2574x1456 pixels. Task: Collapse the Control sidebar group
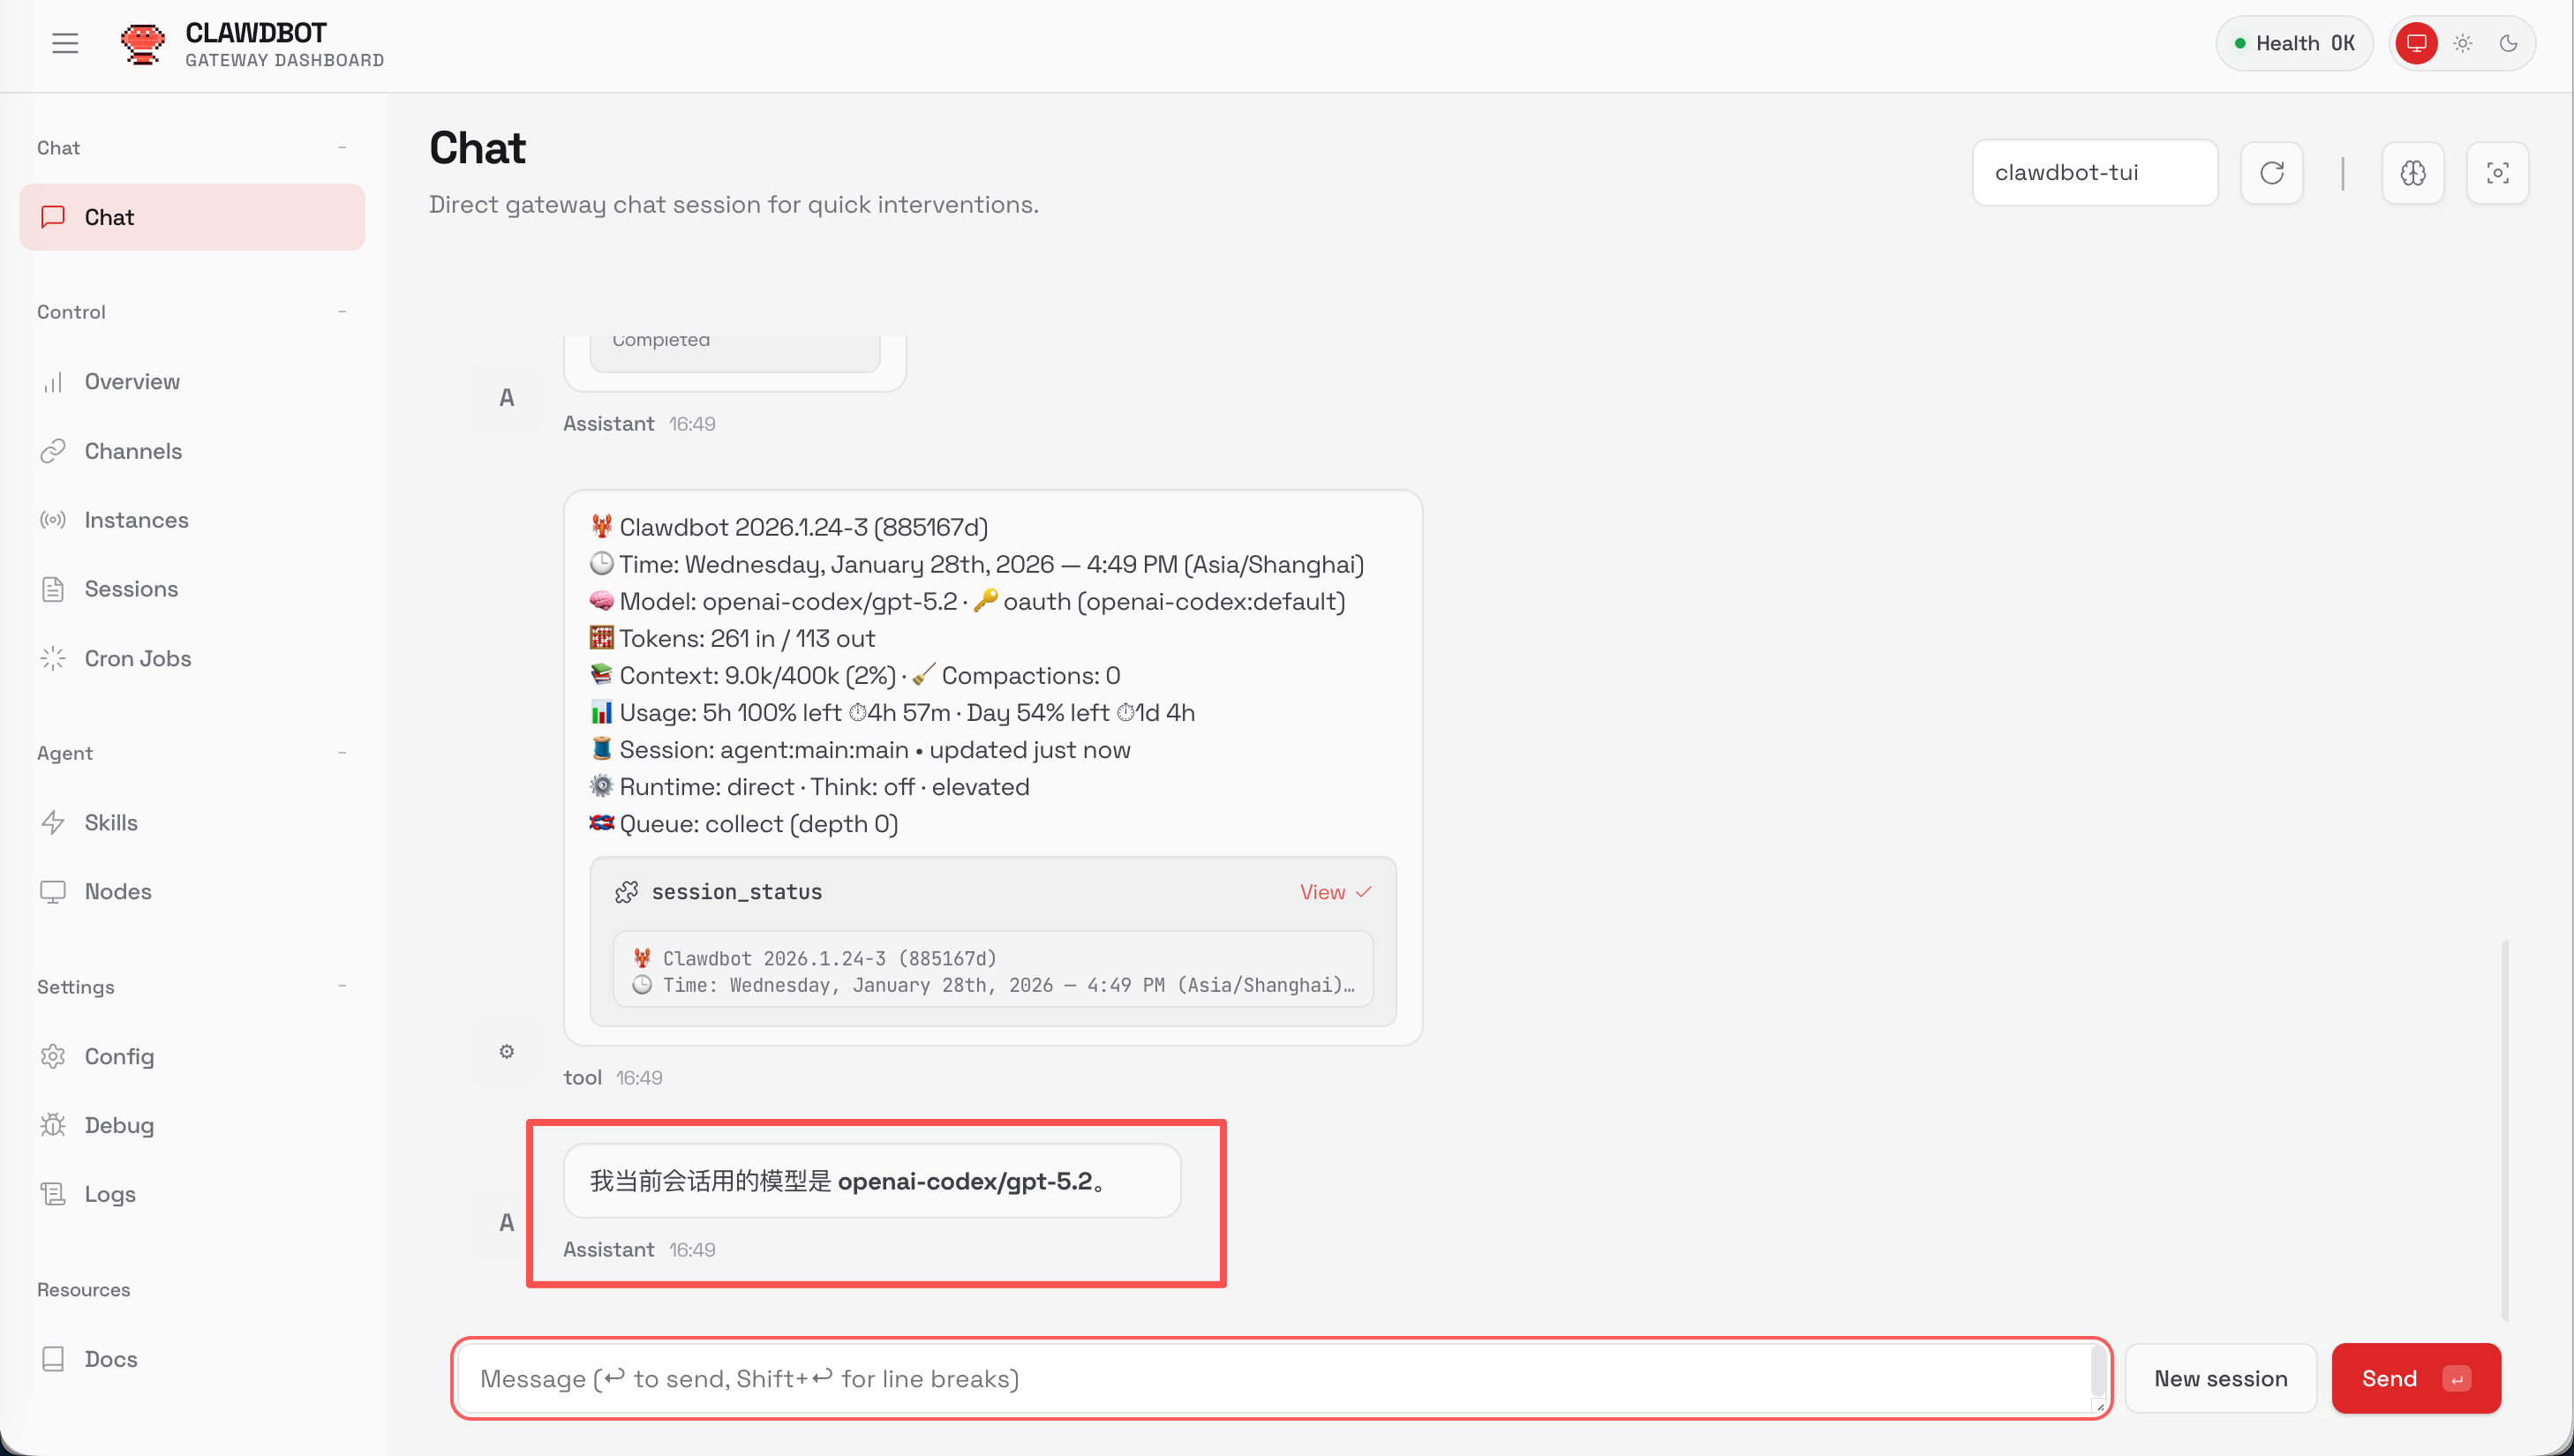342,312
